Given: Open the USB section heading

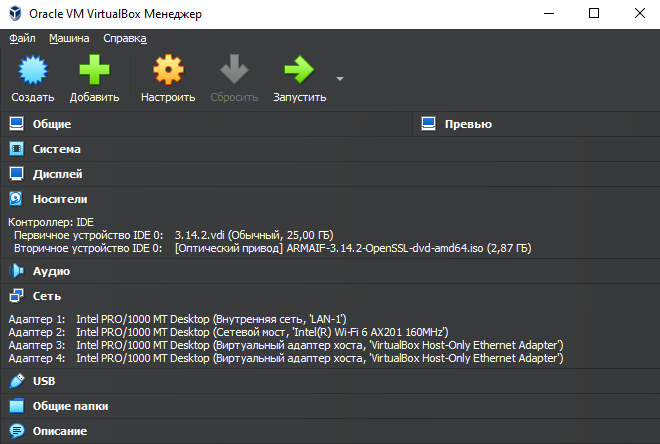Looking at the screenshot, I should 44,381.
